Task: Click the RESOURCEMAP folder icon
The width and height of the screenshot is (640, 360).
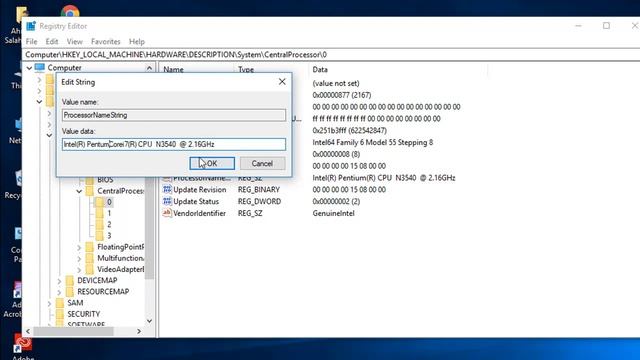Action: point(70,291)
